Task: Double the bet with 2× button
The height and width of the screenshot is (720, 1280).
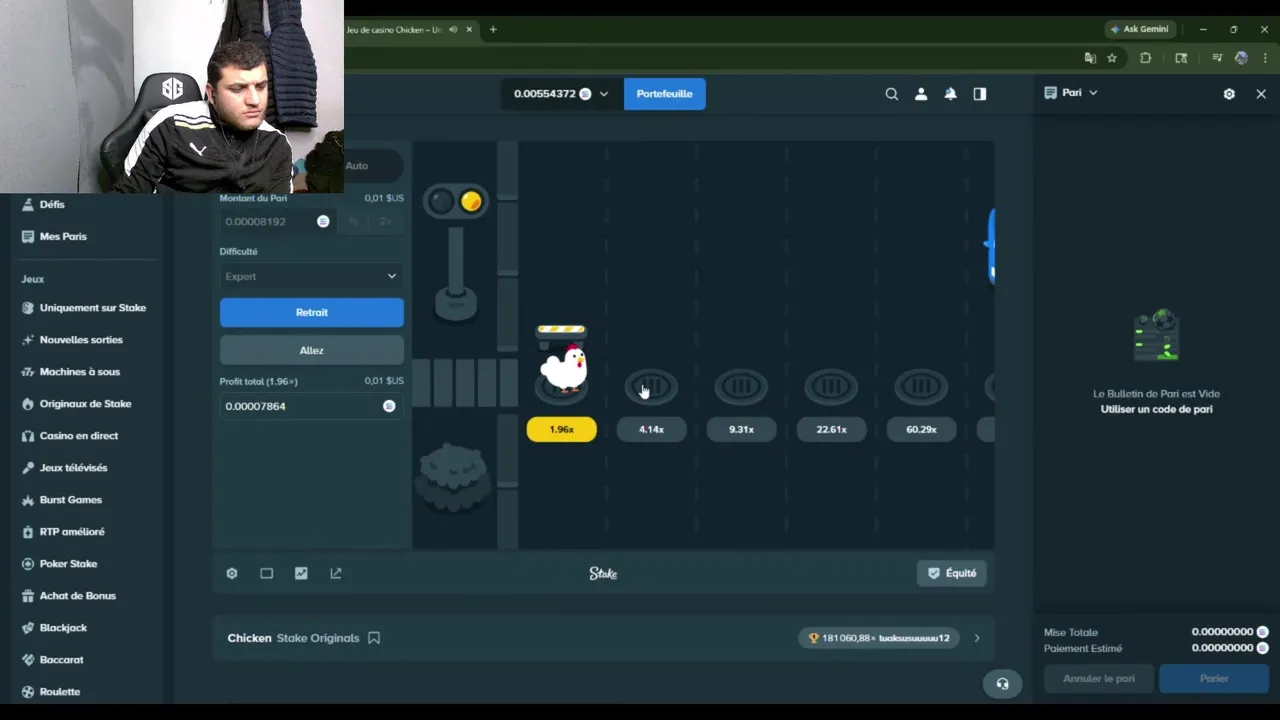Action: tap(386, 221)
